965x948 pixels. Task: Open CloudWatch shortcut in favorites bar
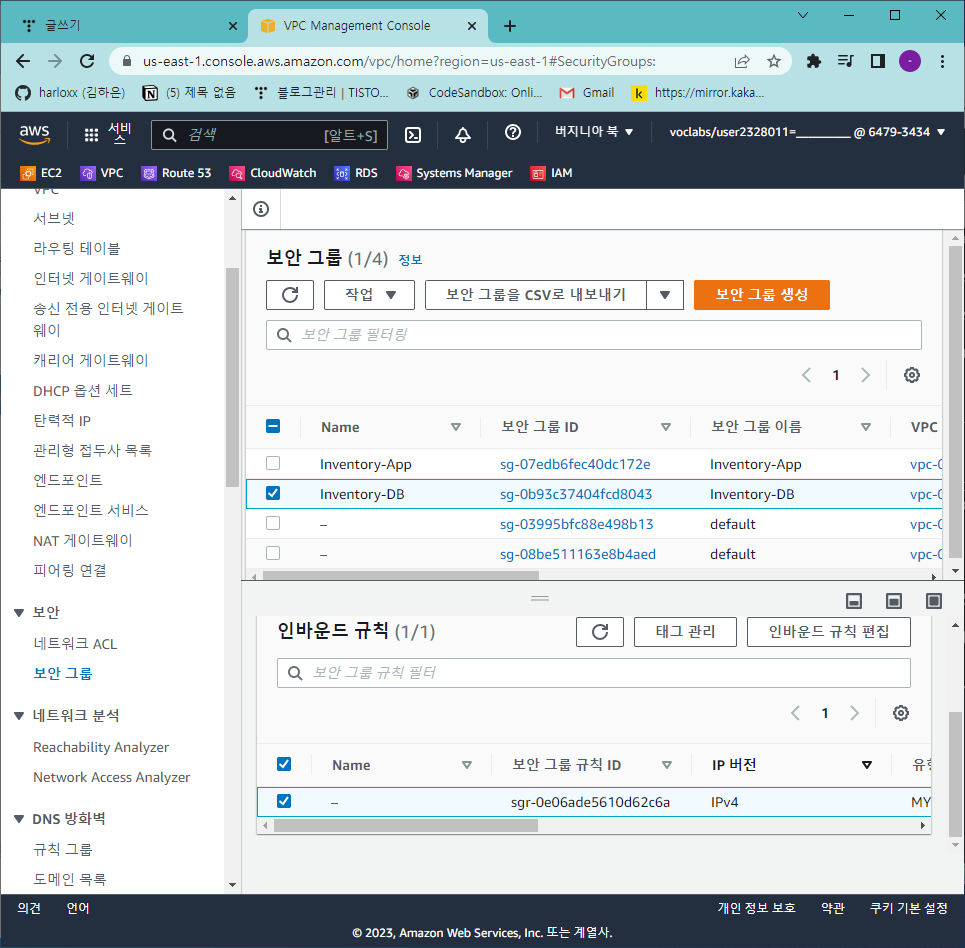273,173
